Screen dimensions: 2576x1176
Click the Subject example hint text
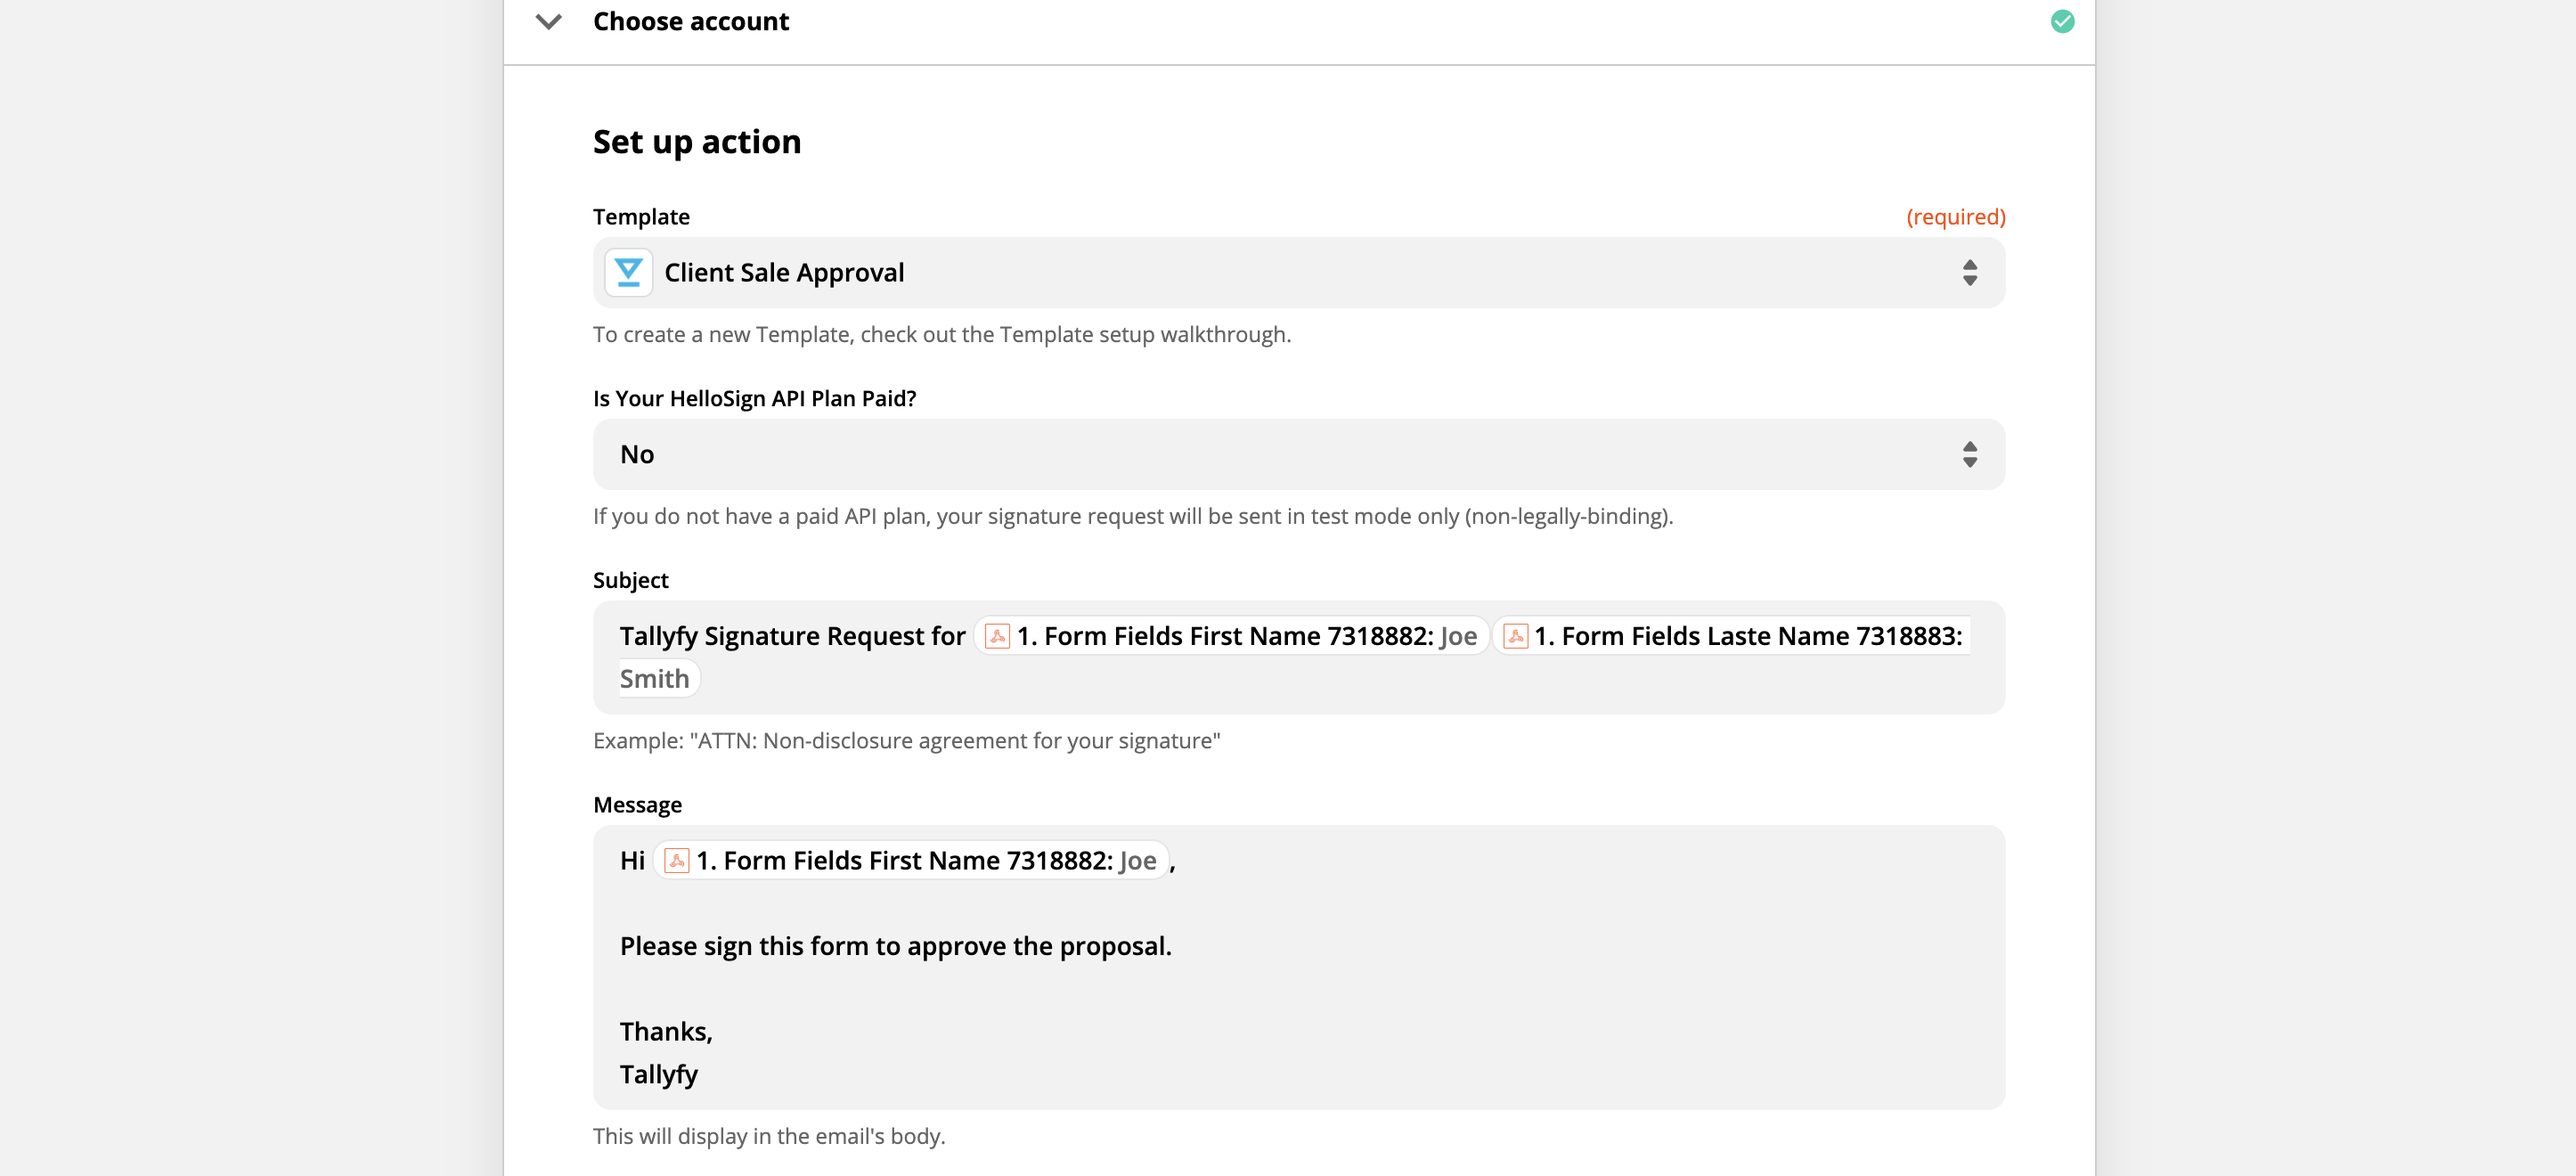[x=906, y=740]
